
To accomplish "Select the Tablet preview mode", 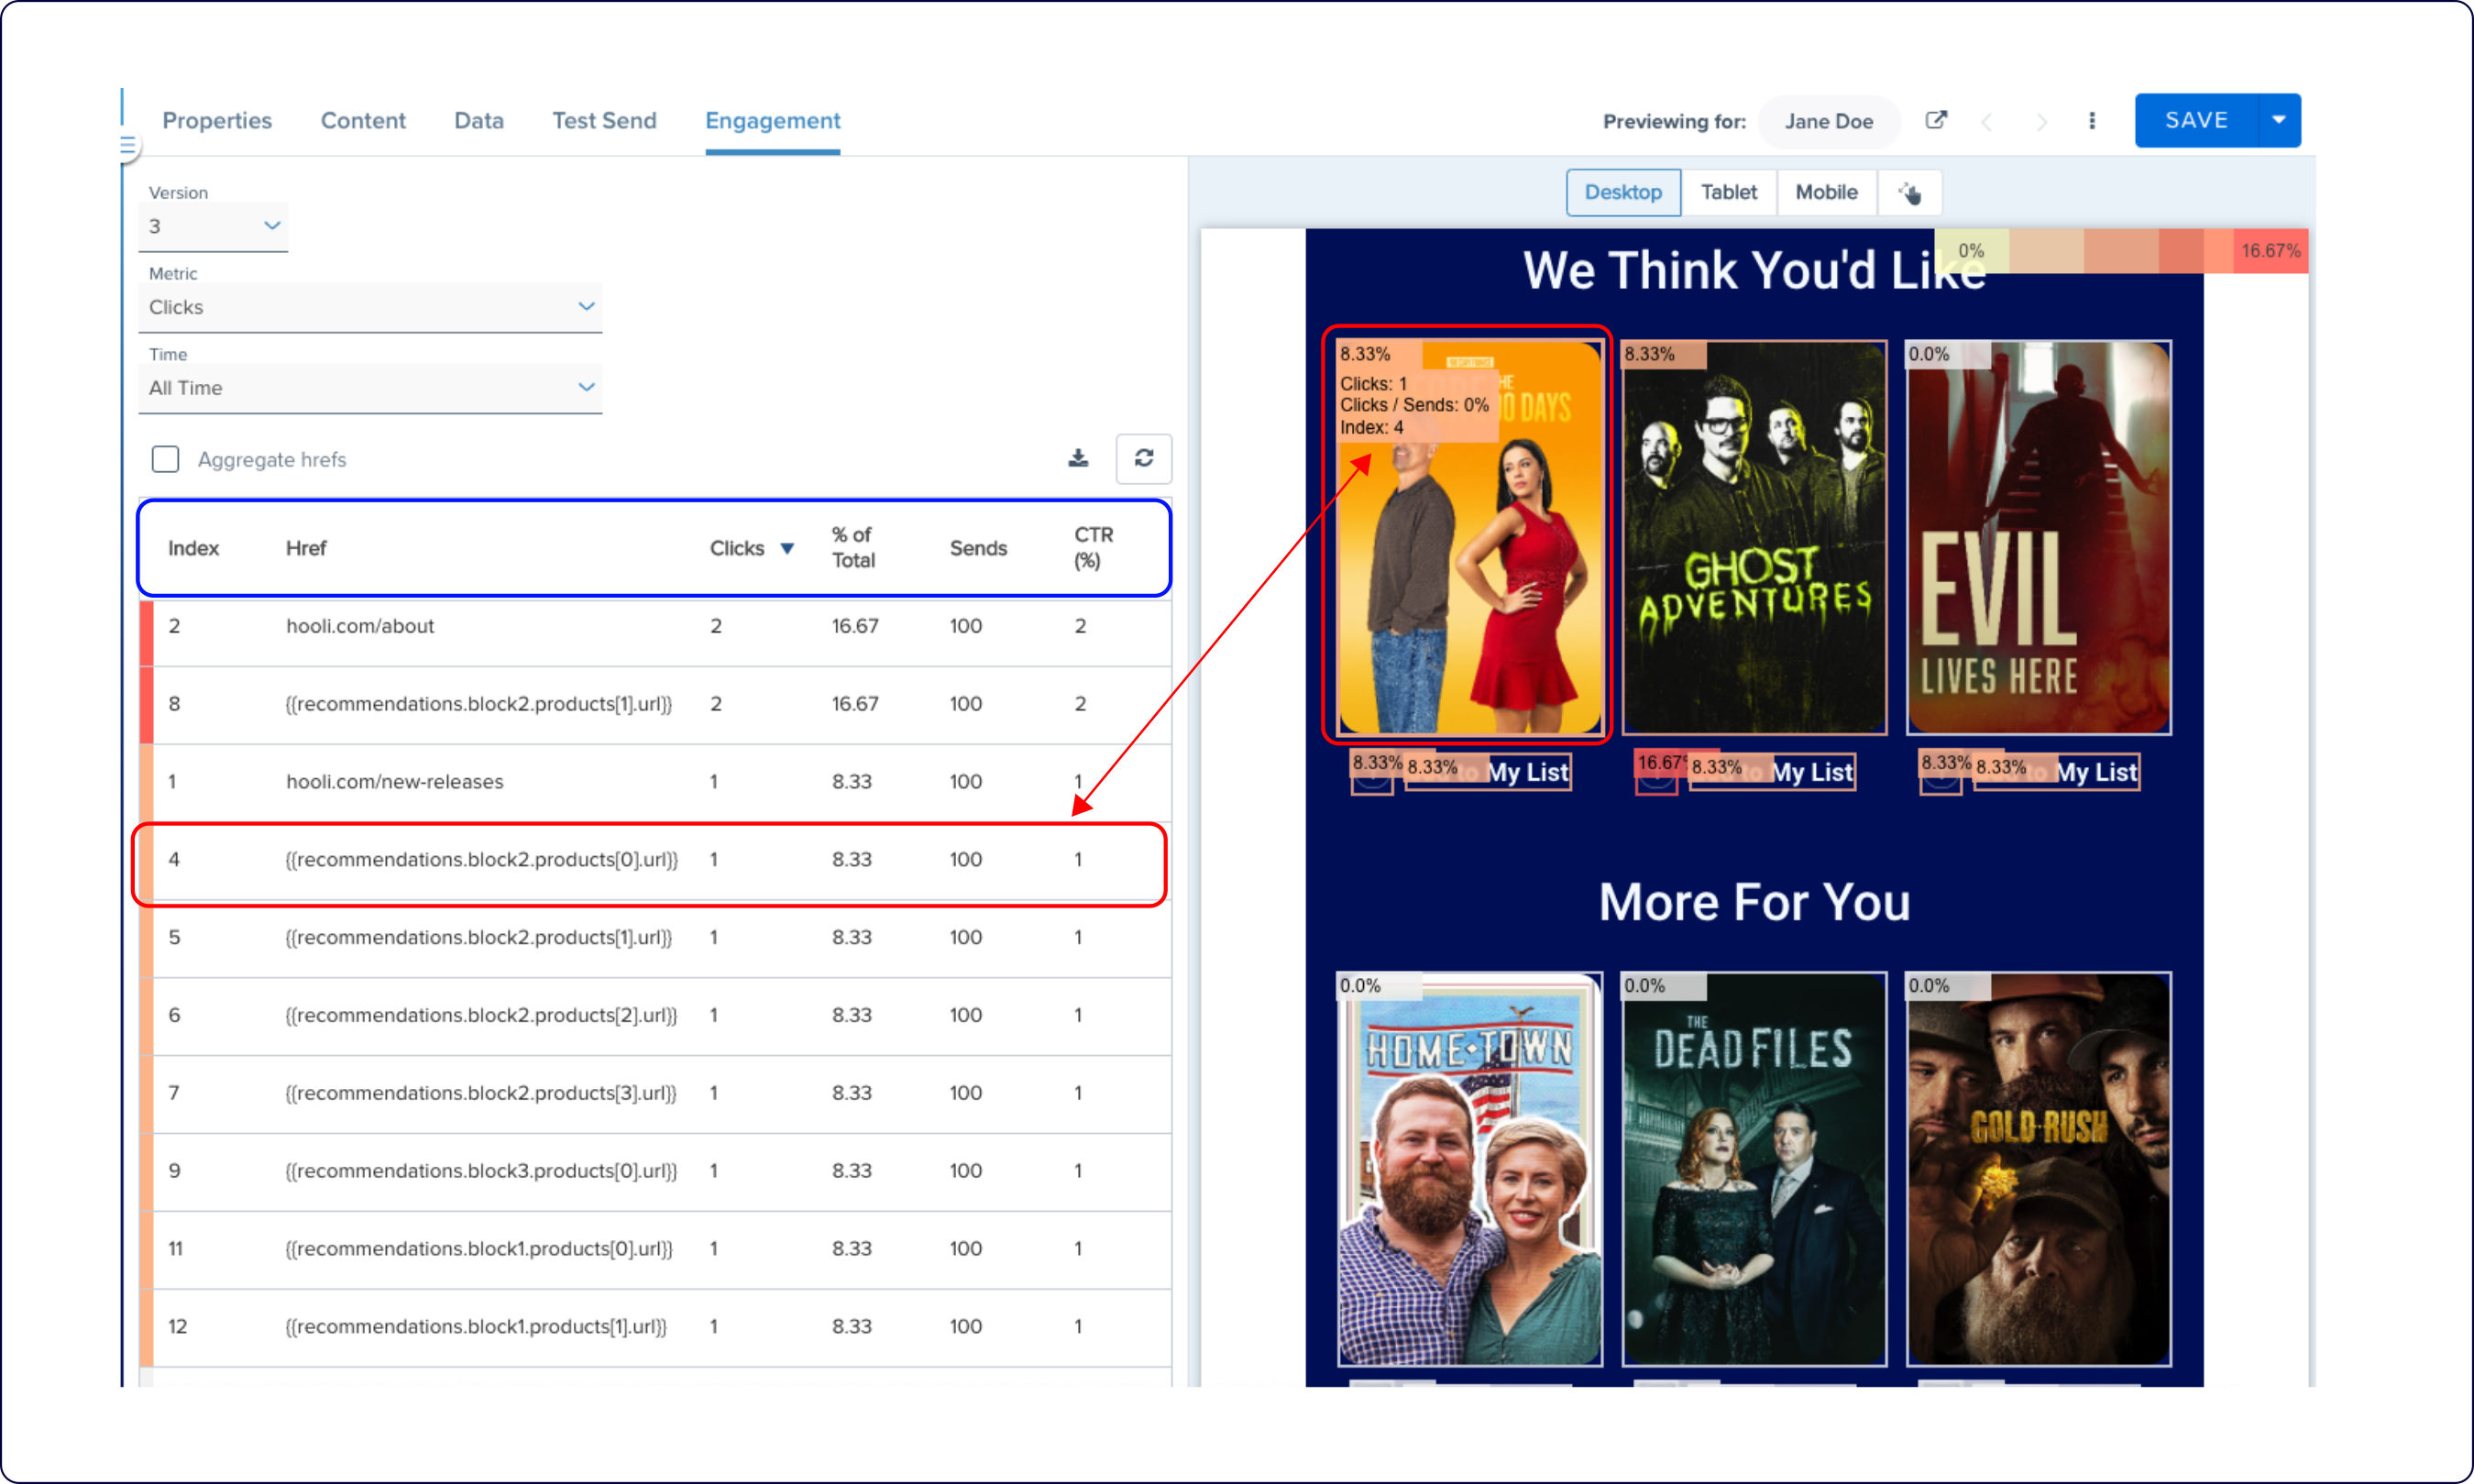I will 1729,192.
